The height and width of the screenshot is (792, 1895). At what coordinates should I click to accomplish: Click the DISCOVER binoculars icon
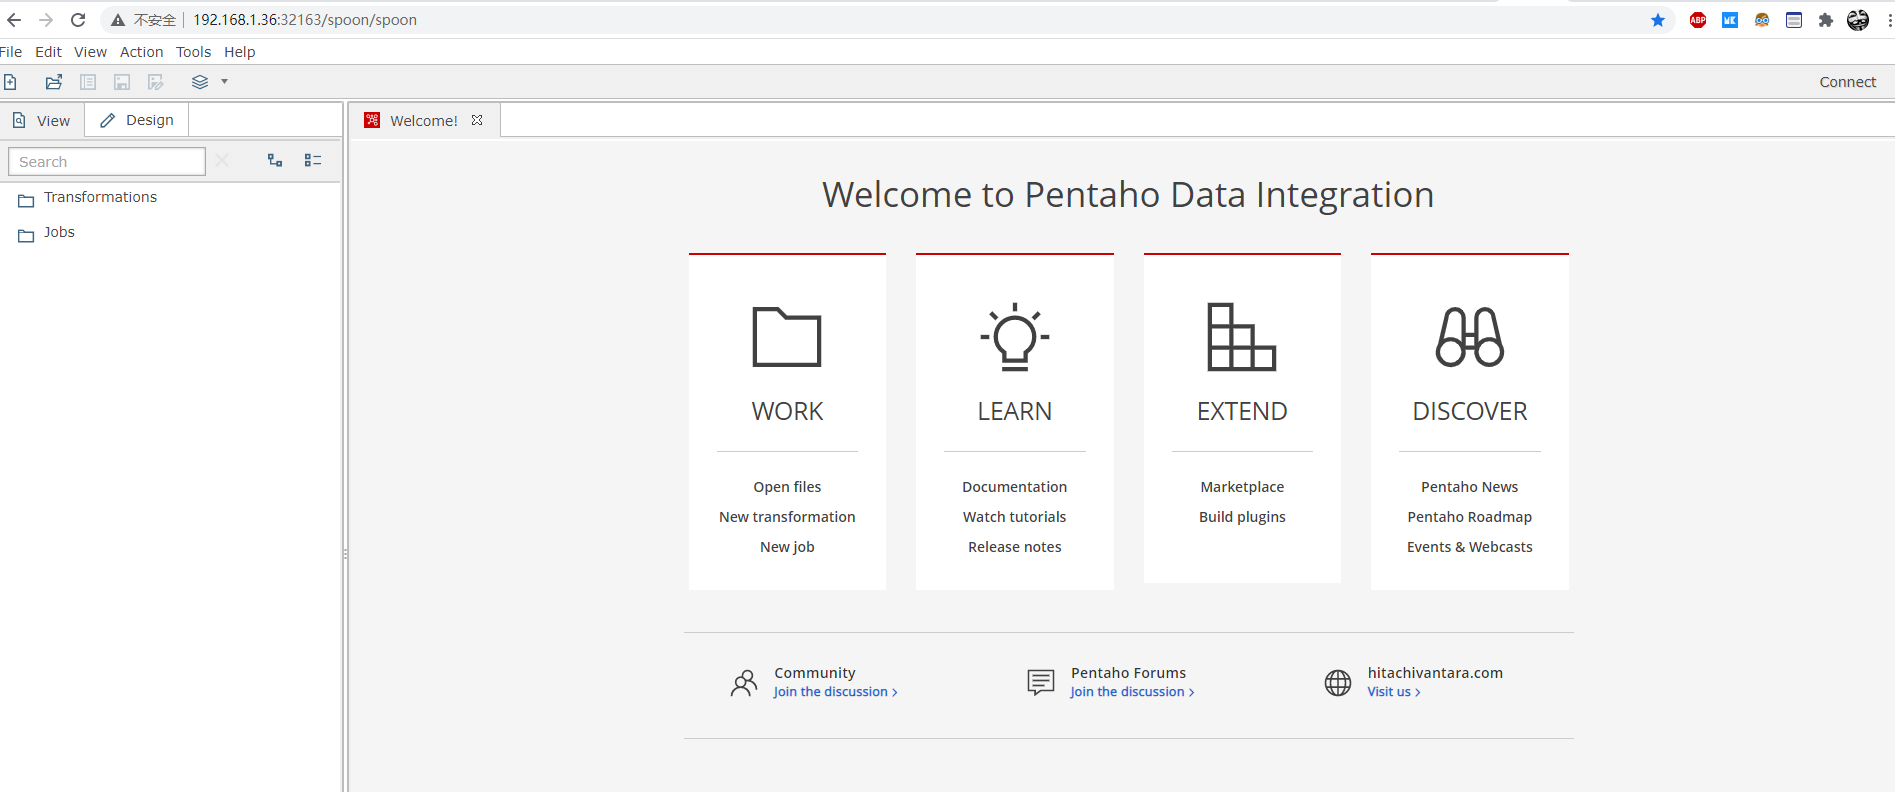click(1470, 337)
